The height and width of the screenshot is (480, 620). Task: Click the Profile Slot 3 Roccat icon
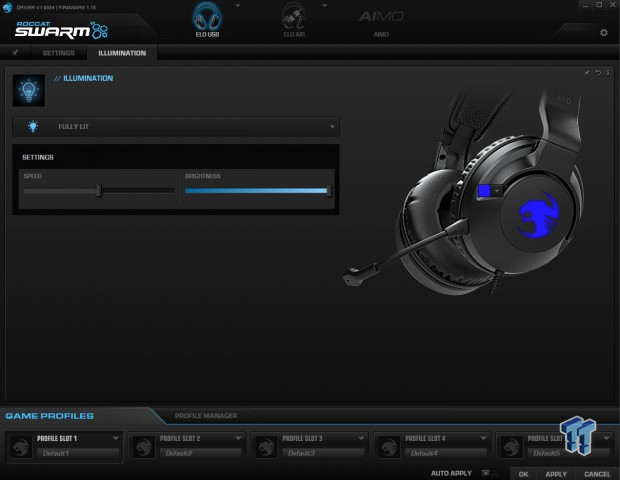[x=266, y=447]
